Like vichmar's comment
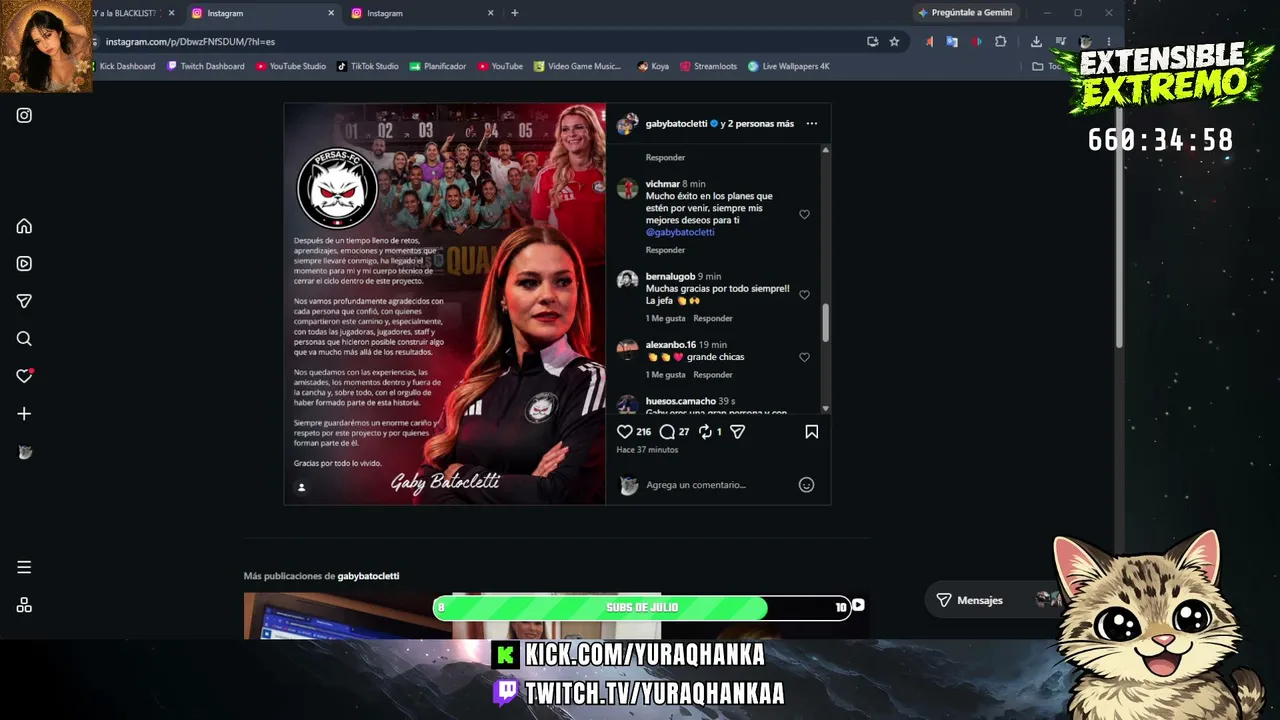This screenshot has height=720, width=1280. pos(804,214)
